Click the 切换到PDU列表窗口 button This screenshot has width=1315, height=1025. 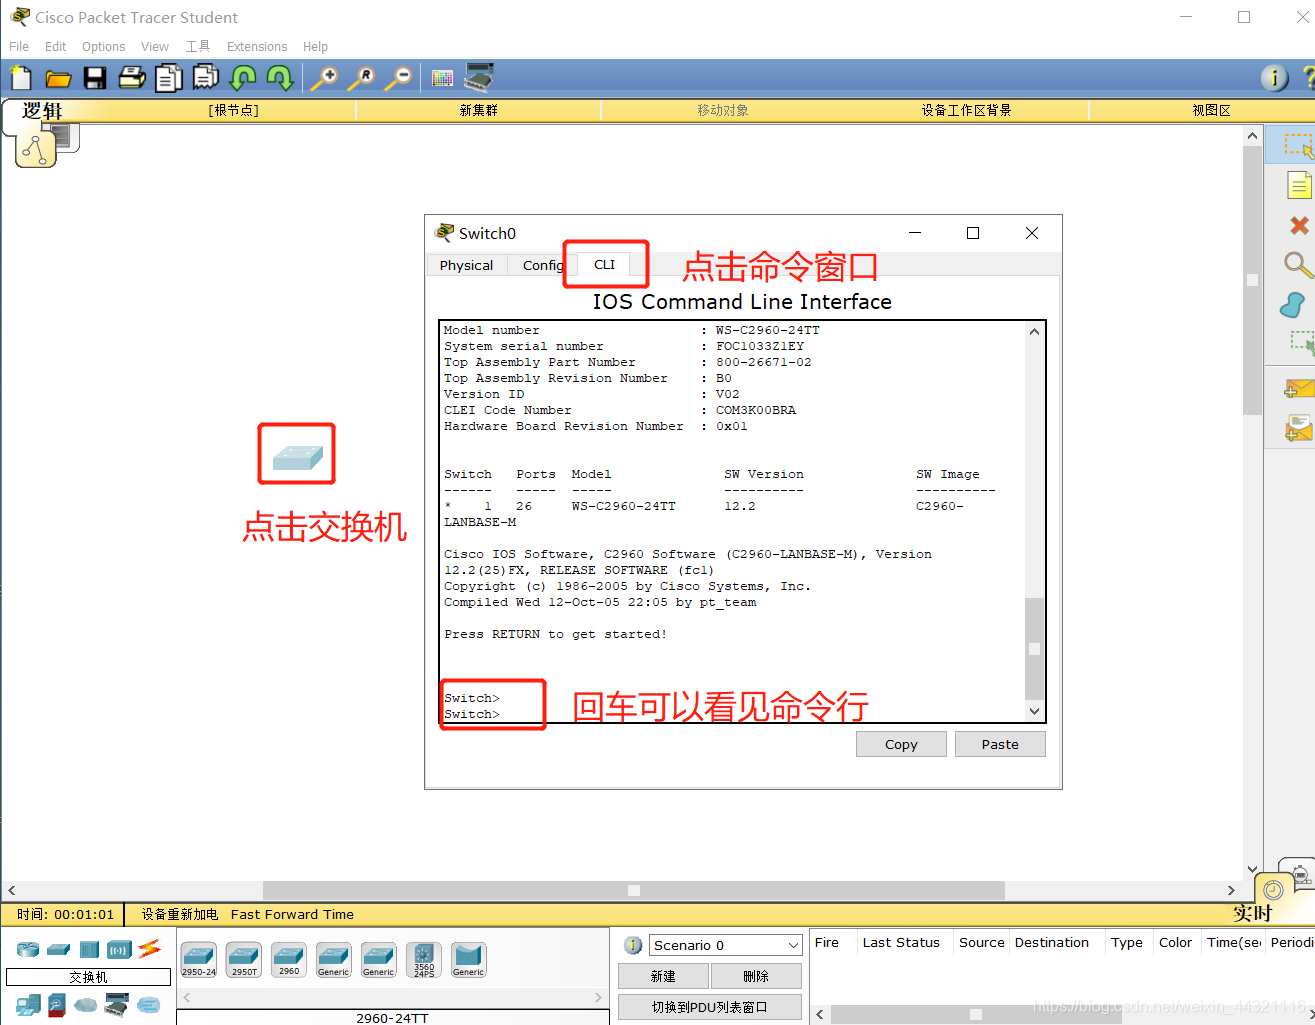pyautogui.click(x=710, y=1007)
